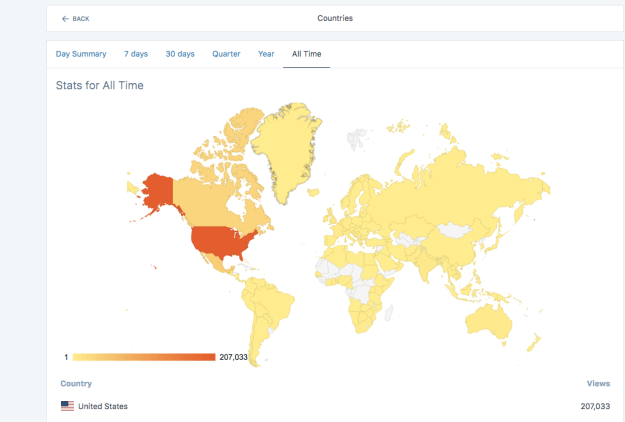
Task: Go back using the Back arrow
Action: click(x=75, y=18)
